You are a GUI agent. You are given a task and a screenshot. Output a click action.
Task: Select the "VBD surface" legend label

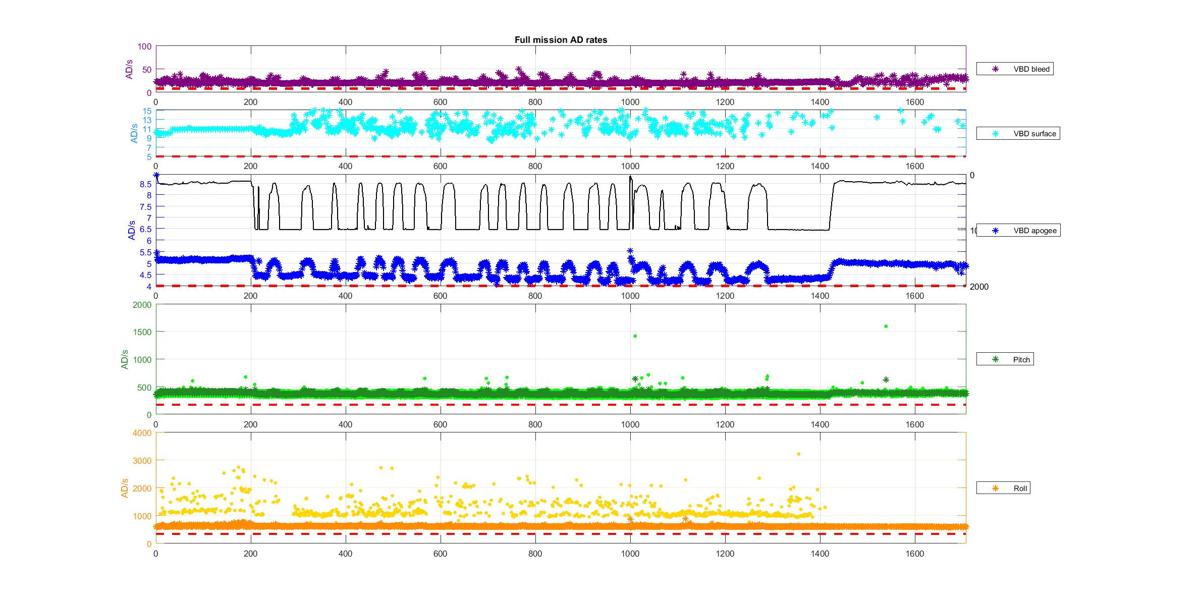pyautogui.click(x=1035, y=133)
